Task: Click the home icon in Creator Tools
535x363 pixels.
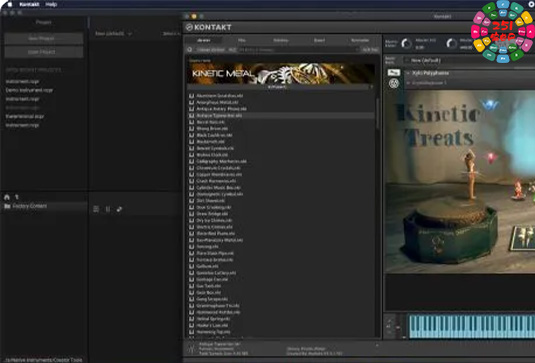Action: pos(6,197)
